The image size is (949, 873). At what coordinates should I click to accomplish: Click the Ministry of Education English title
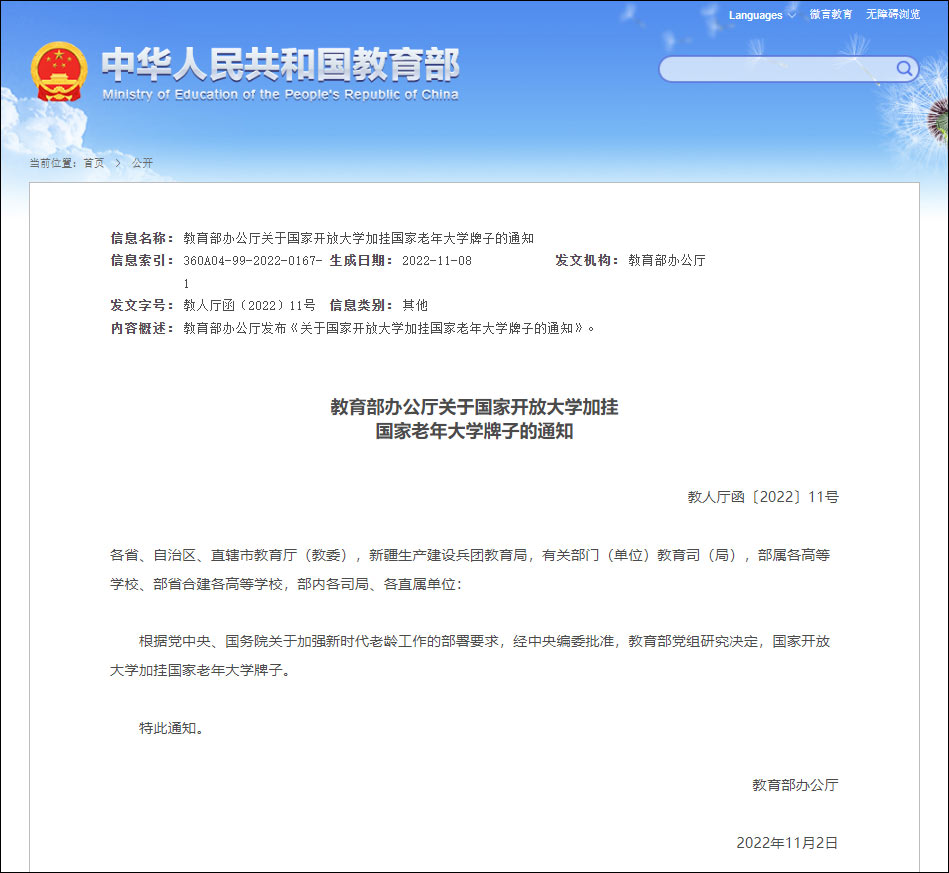point(280,94)
